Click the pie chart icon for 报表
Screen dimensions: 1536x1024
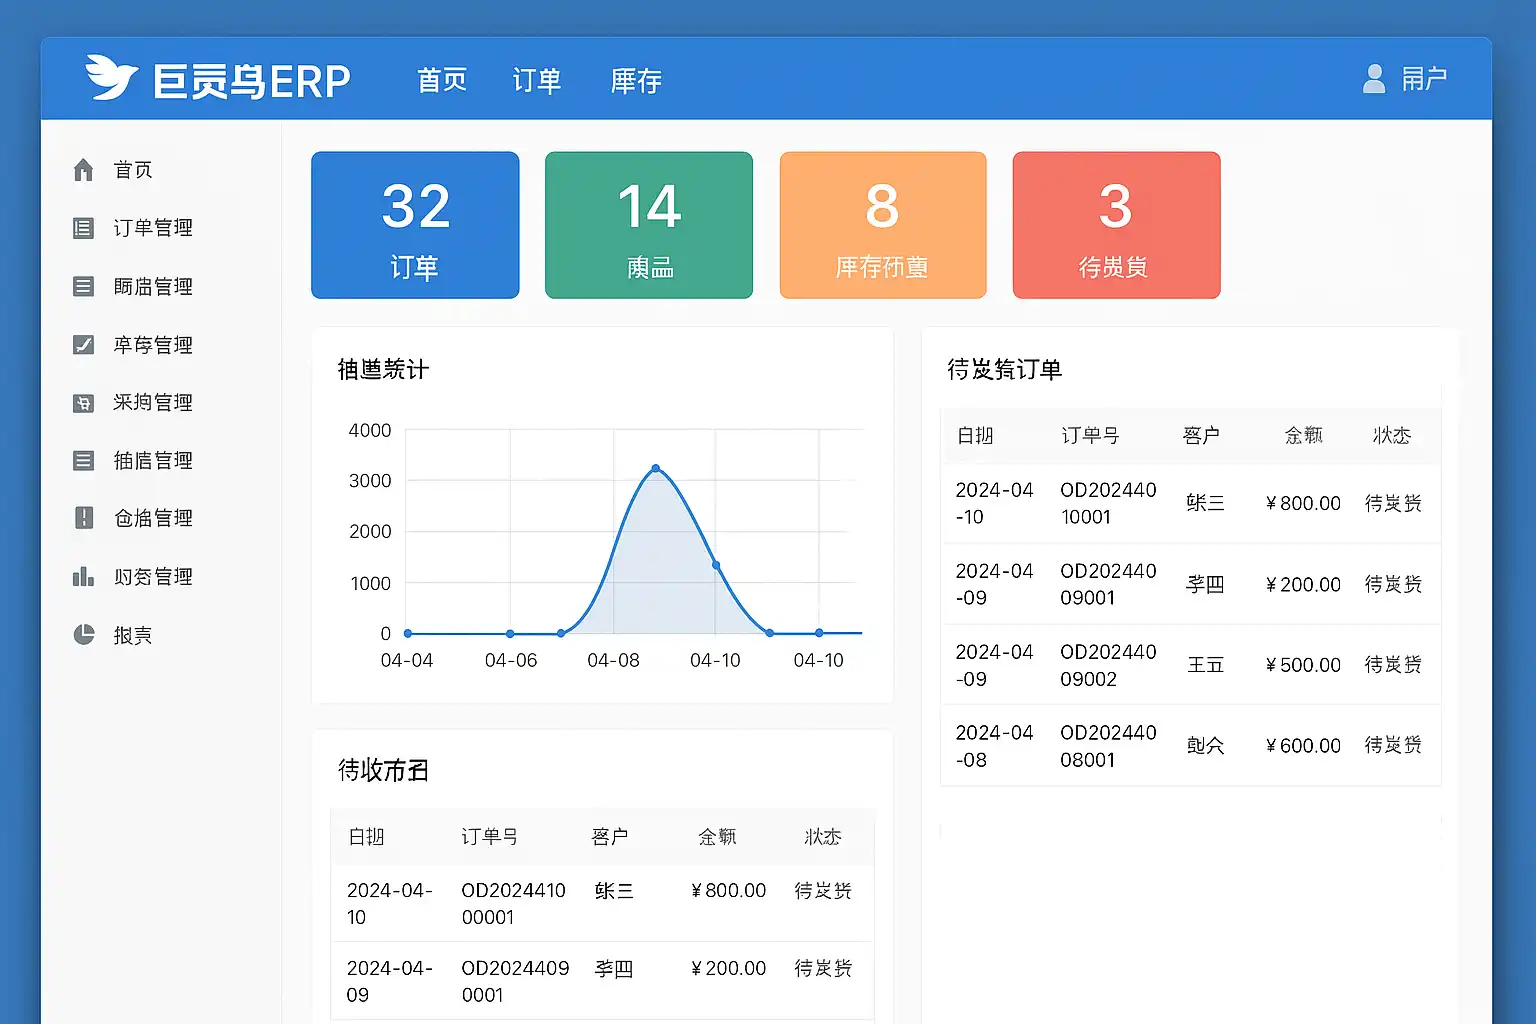tap(84, 635)
